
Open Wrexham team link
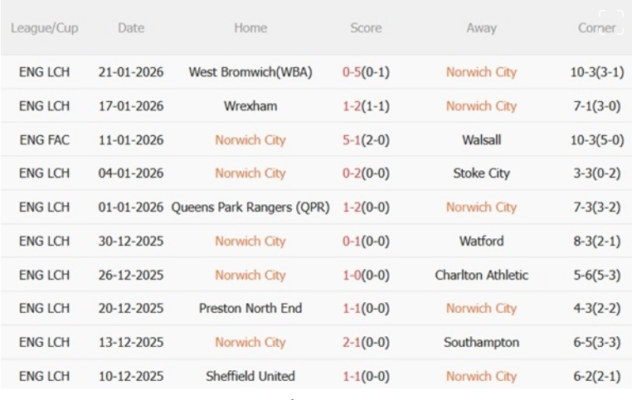[x=250, y=106]
